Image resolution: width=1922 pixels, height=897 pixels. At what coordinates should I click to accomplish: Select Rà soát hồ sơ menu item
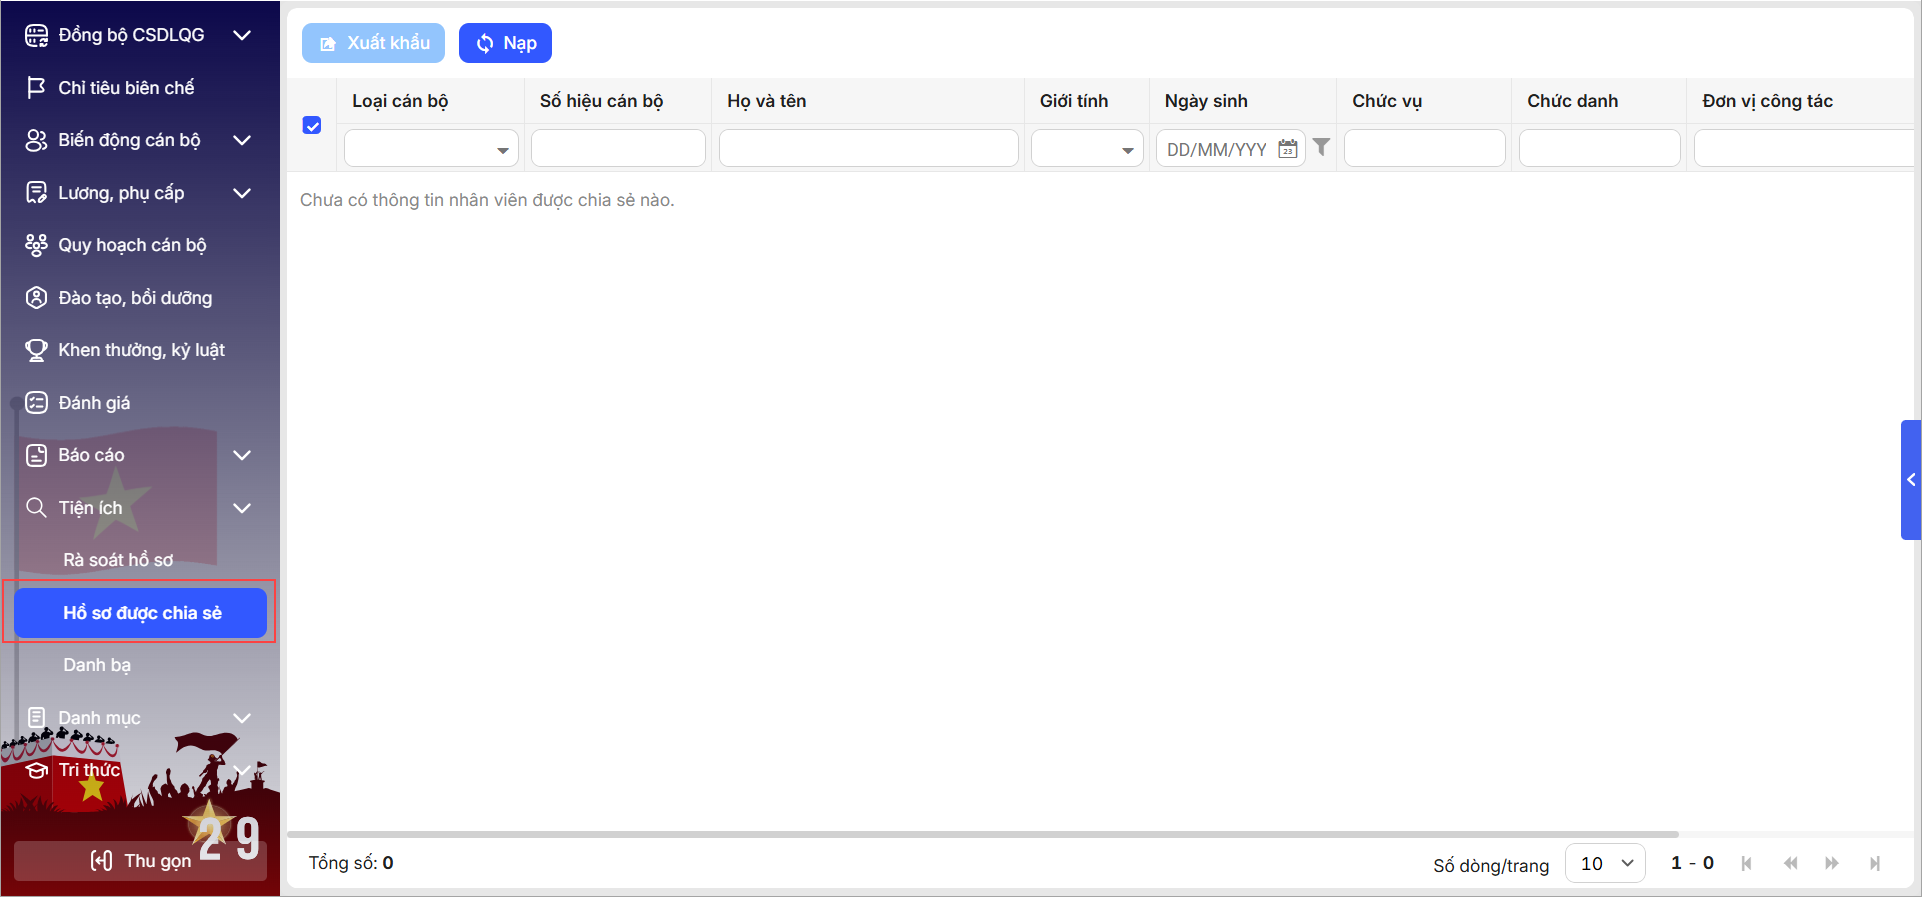(118, 560)
